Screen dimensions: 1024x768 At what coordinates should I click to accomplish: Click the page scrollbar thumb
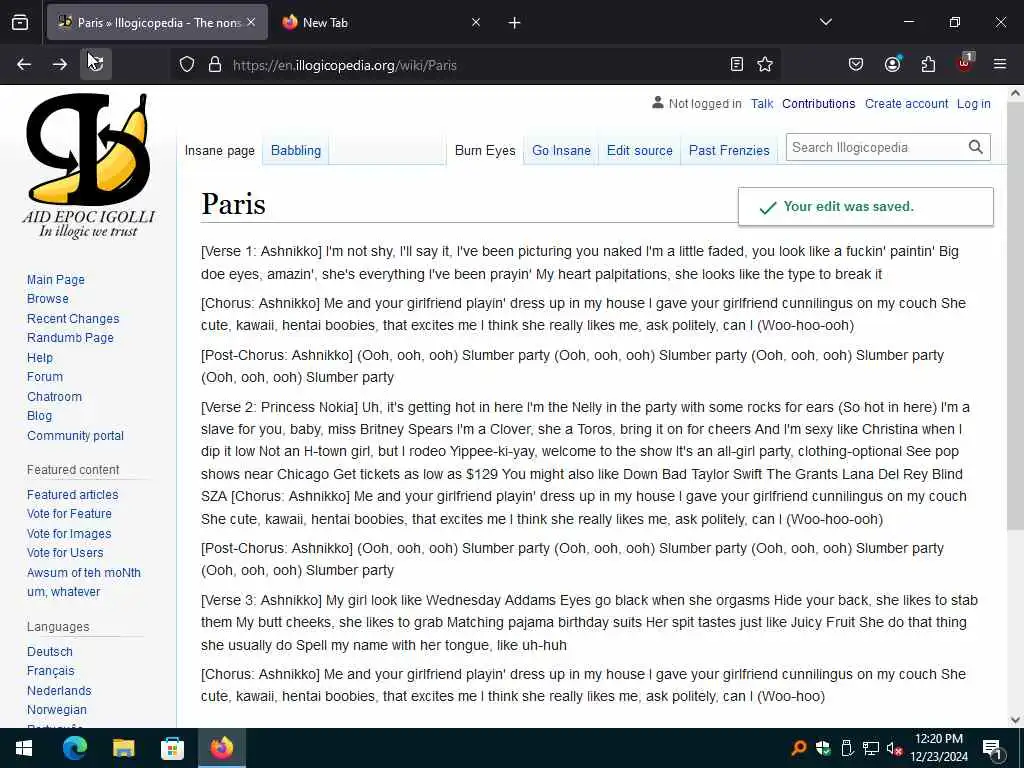tap(1015, 315)
